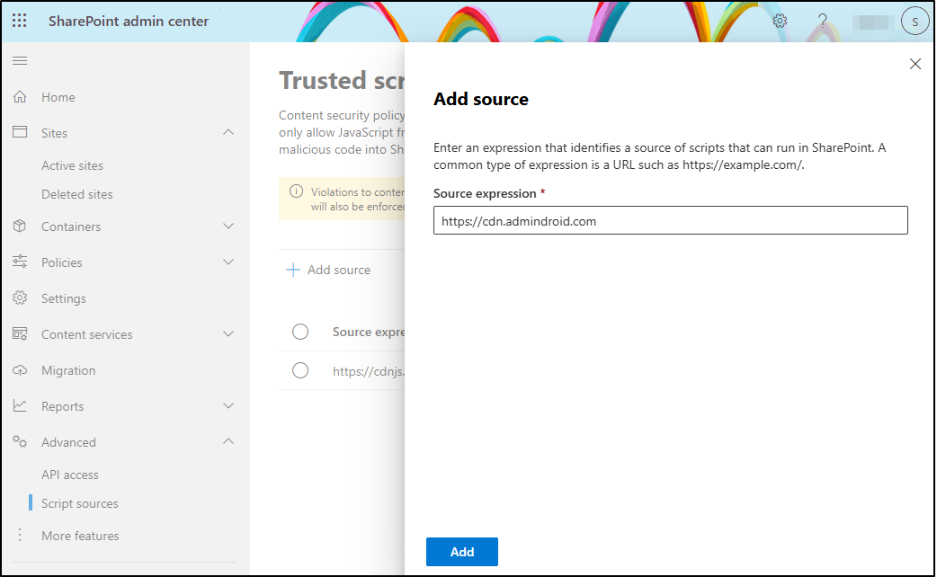Close the Add source panel
Viewport: 936px width, 577px height.
pyautogui.click(x=914, y=64)
